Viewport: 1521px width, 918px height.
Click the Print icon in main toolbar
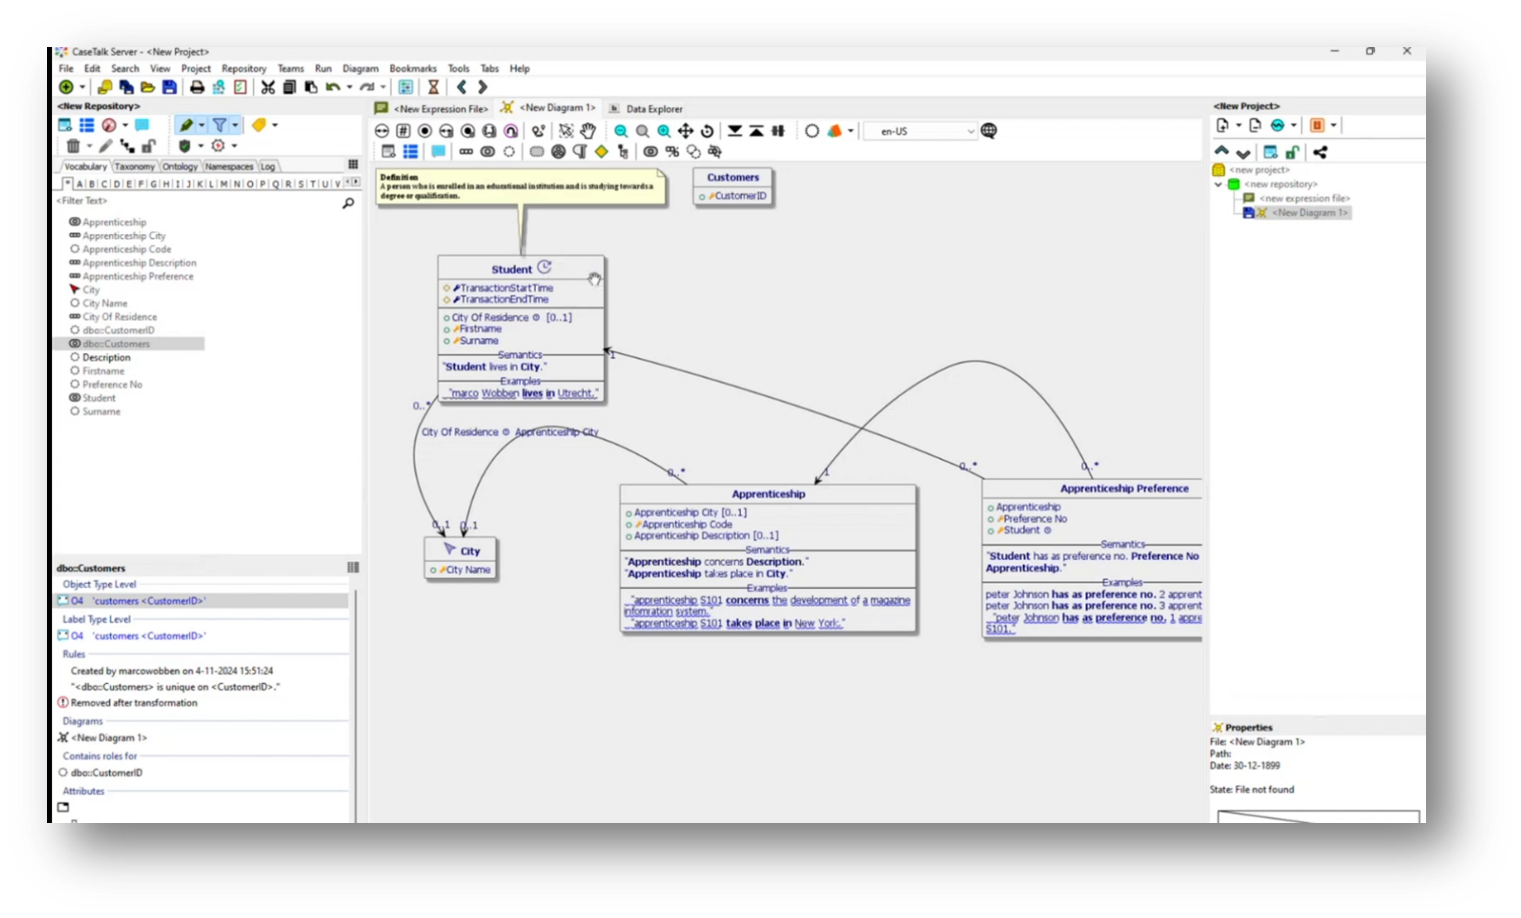tap(197, 87)
